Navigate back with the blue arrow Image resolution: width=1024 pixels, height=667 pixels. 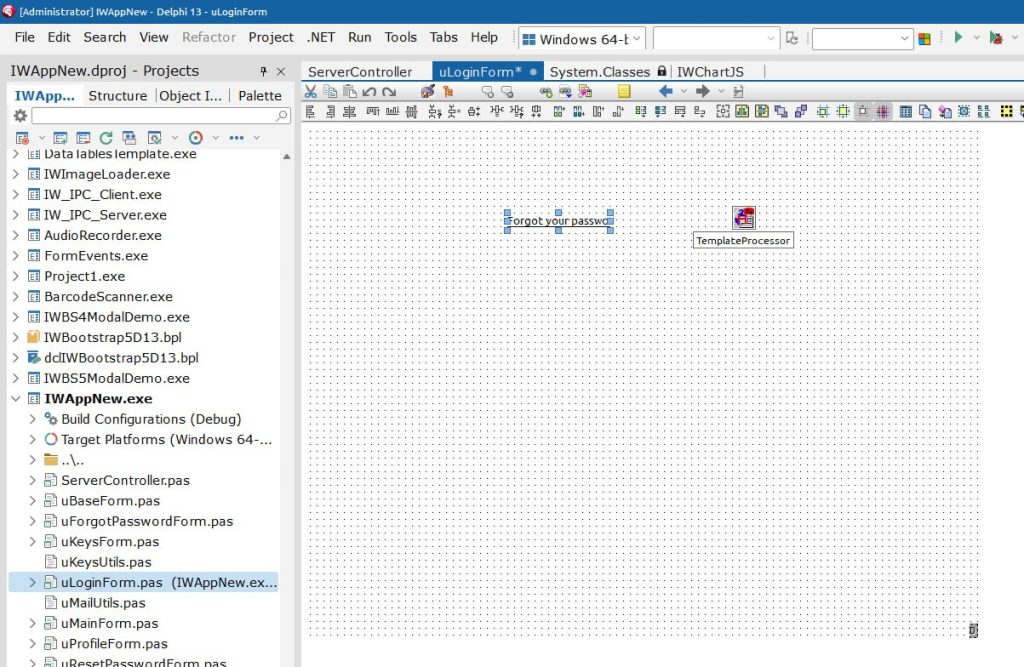pos(665,91)
